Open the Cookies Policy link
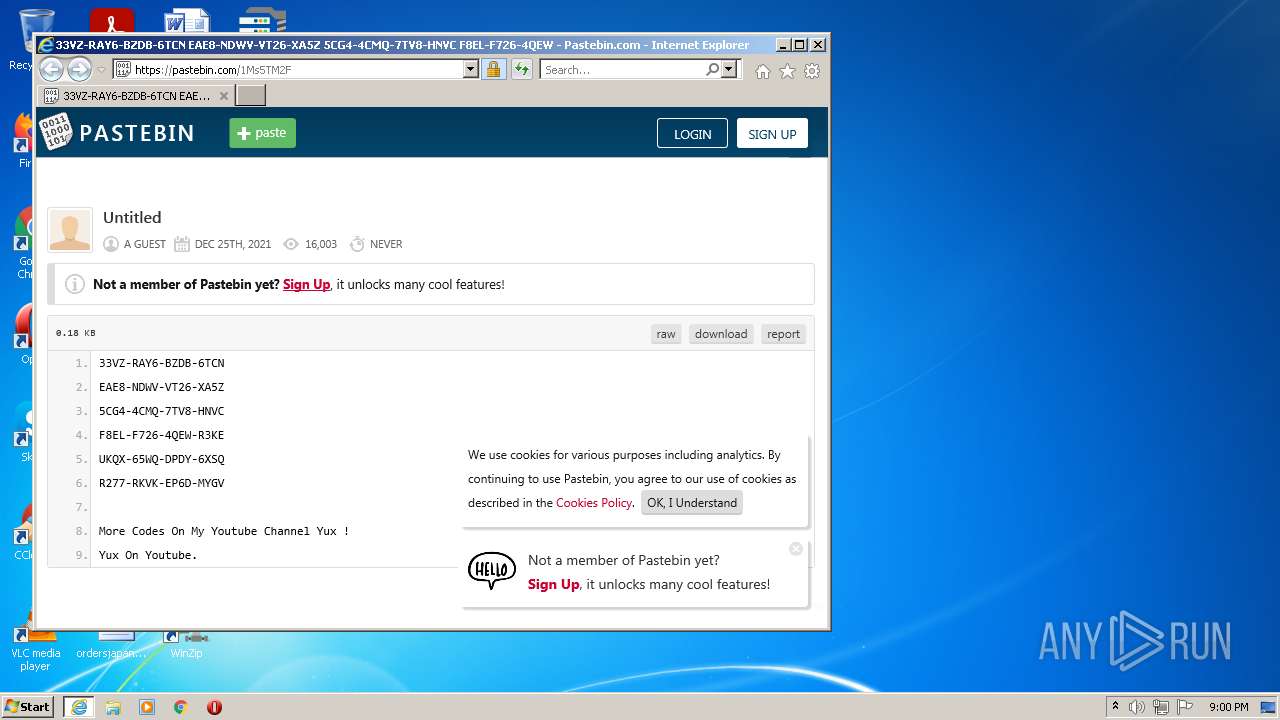Image resolution: width=1280 pixels, height=720 pixels. click(x=594, y=503)
